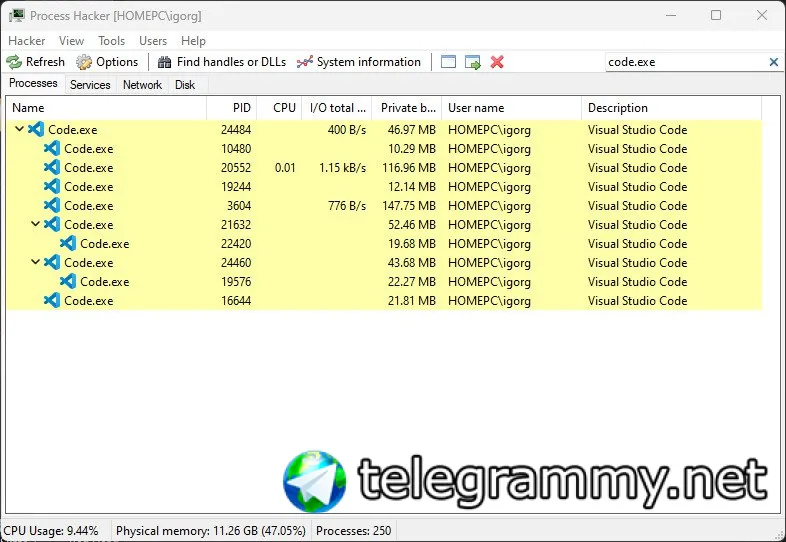Viewport: 786px width, 542px height.
Task: Minimize the Process Hacker window
Action: (671, 16)
